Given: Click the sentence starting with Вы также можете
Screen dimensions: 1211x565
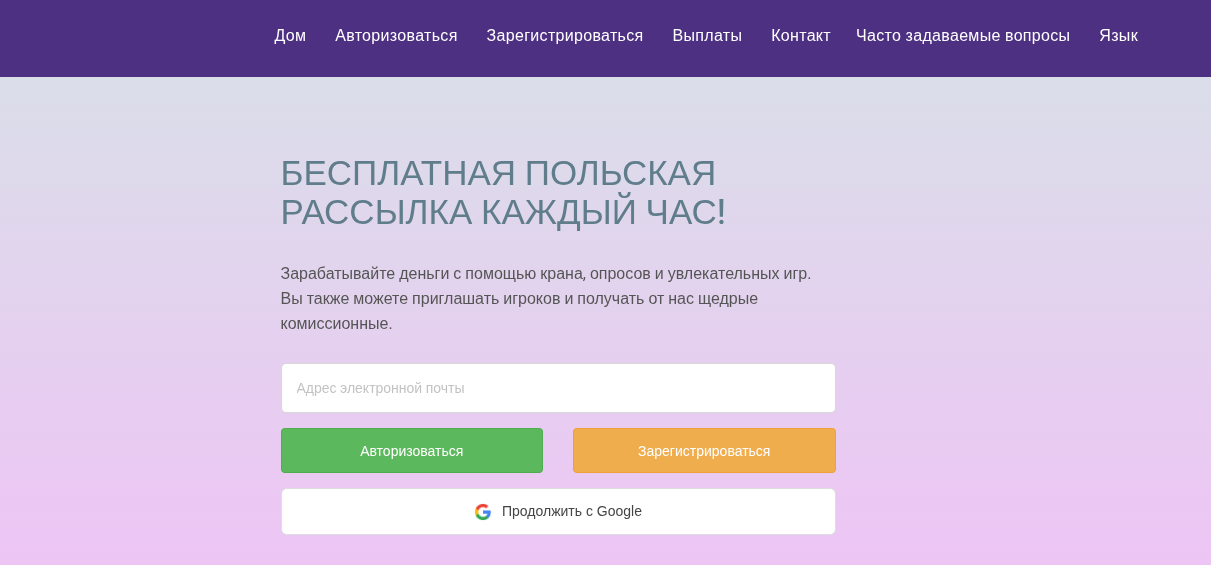Looking at the screenshot, I should point(519,299).
